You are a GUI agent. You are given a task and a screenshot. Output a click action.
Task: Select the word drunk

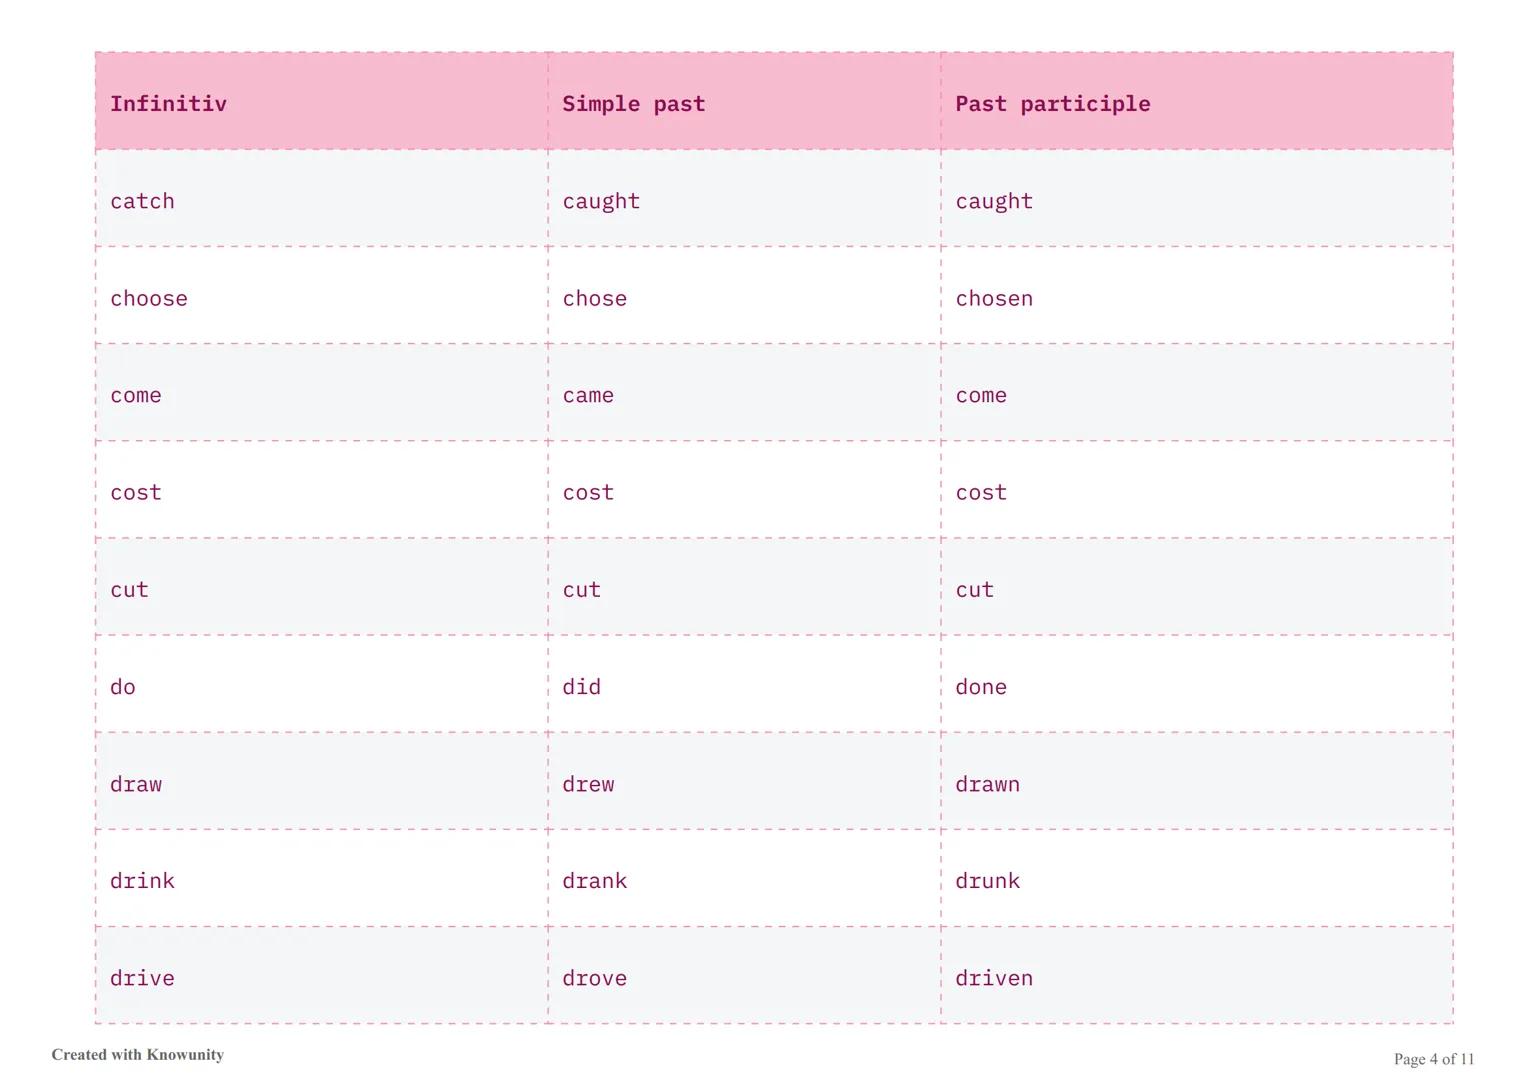coord(987,881)
